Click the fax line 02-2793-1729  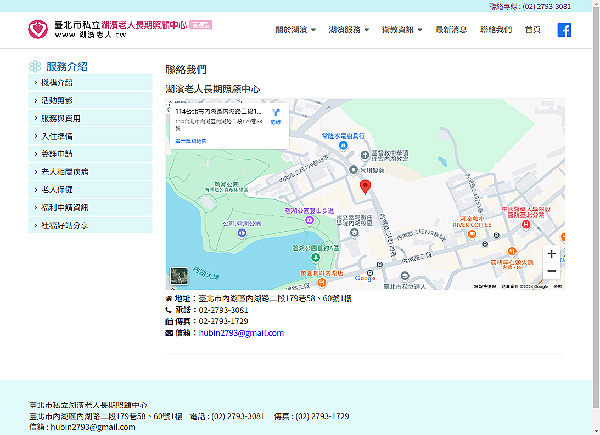(207, 321)
